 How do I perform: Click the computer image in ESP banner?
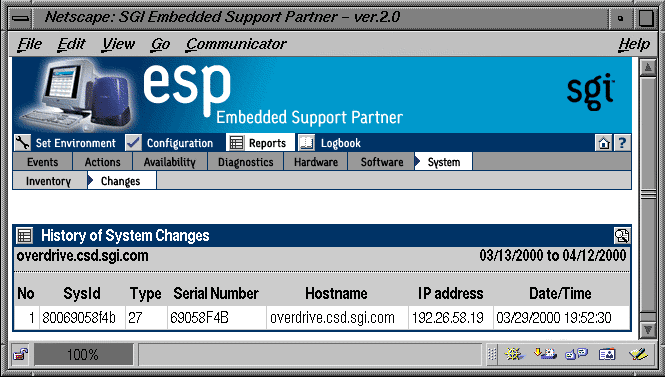click(76, 95)
